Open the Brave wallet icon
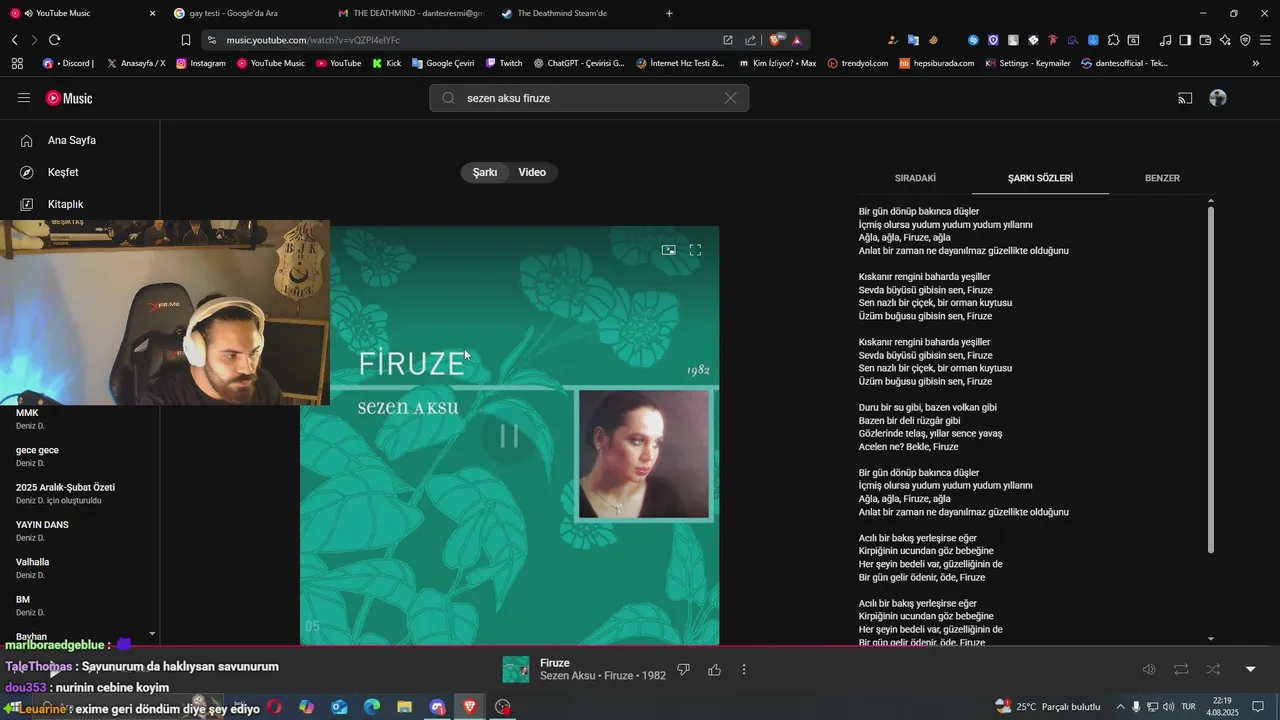 (1205, 40)
